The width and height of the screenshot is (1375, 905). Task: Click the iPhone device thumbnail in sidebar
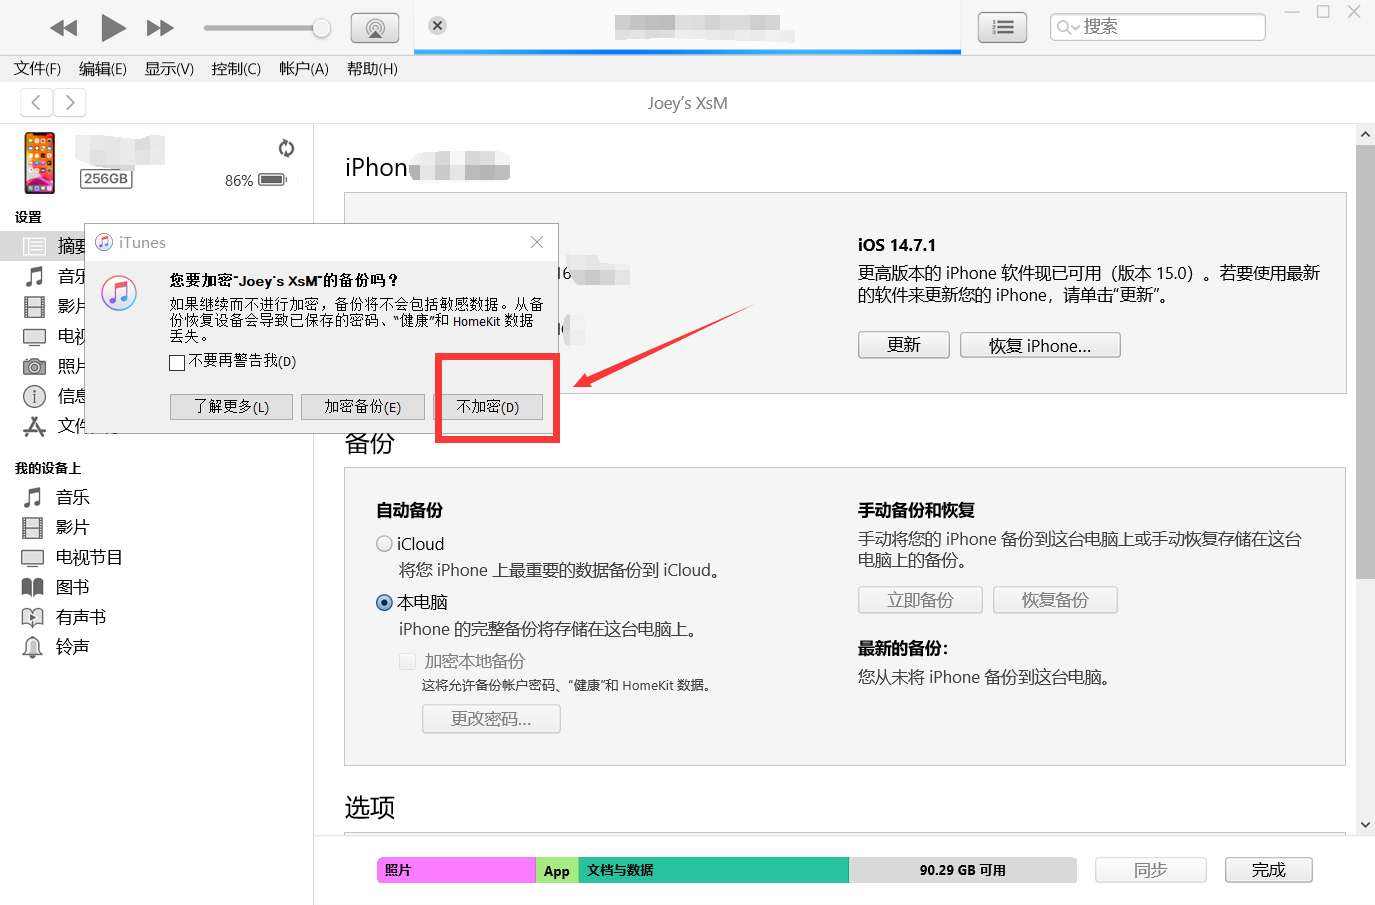[x=40, y=163]
